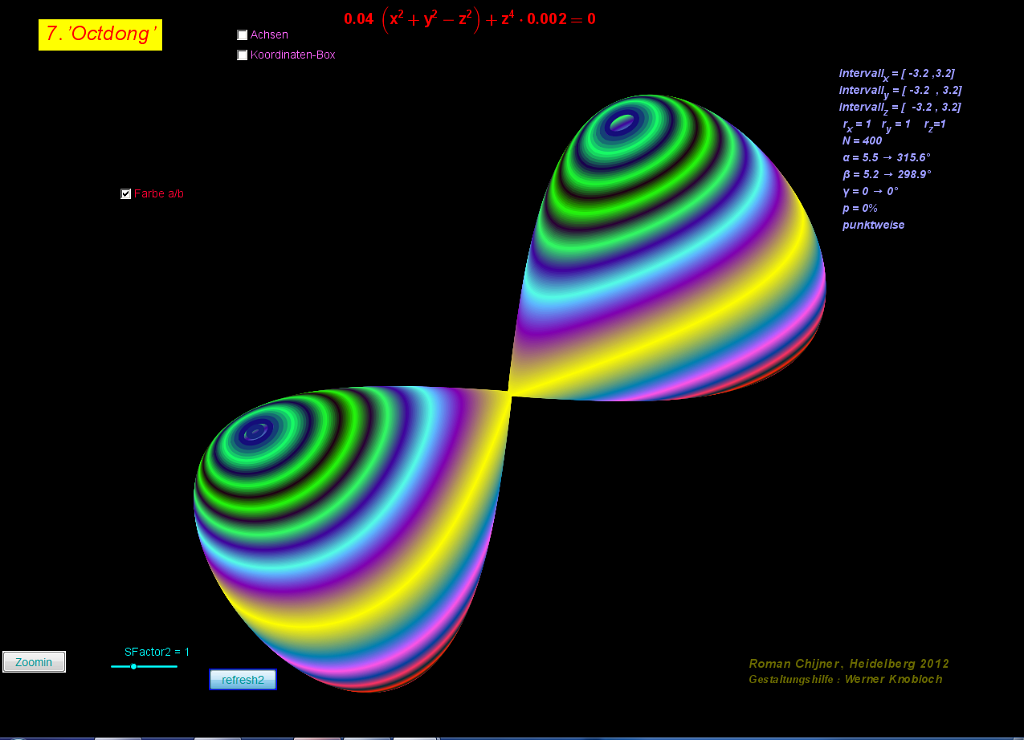
Task: Select the Intervall y range text
Action: (x=899, y=90)
